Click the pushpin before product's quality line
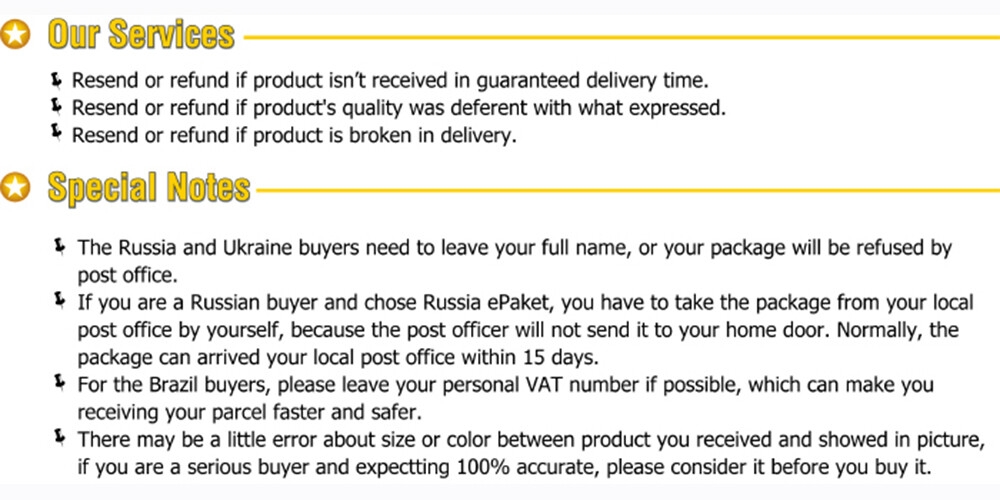 click(x=57, y=105)
